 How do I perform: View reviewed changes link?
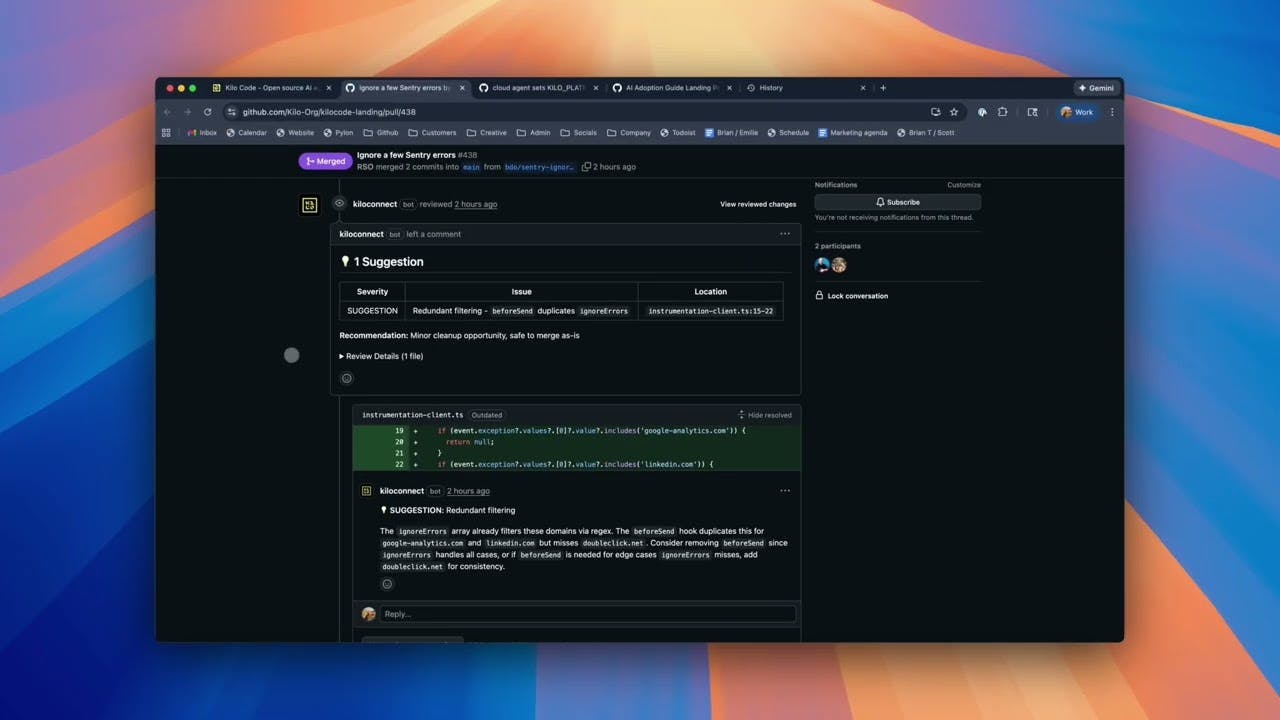758,204
